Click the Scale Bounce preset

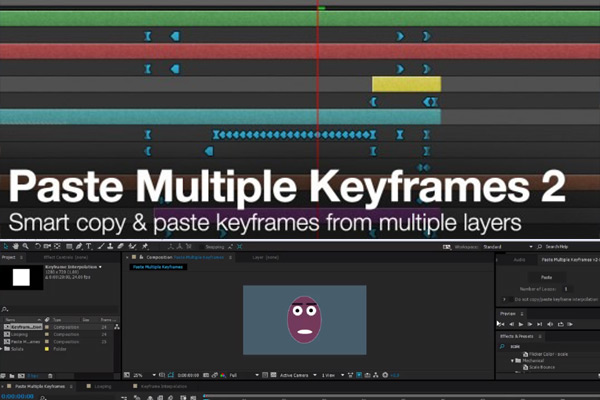point(539,367)
